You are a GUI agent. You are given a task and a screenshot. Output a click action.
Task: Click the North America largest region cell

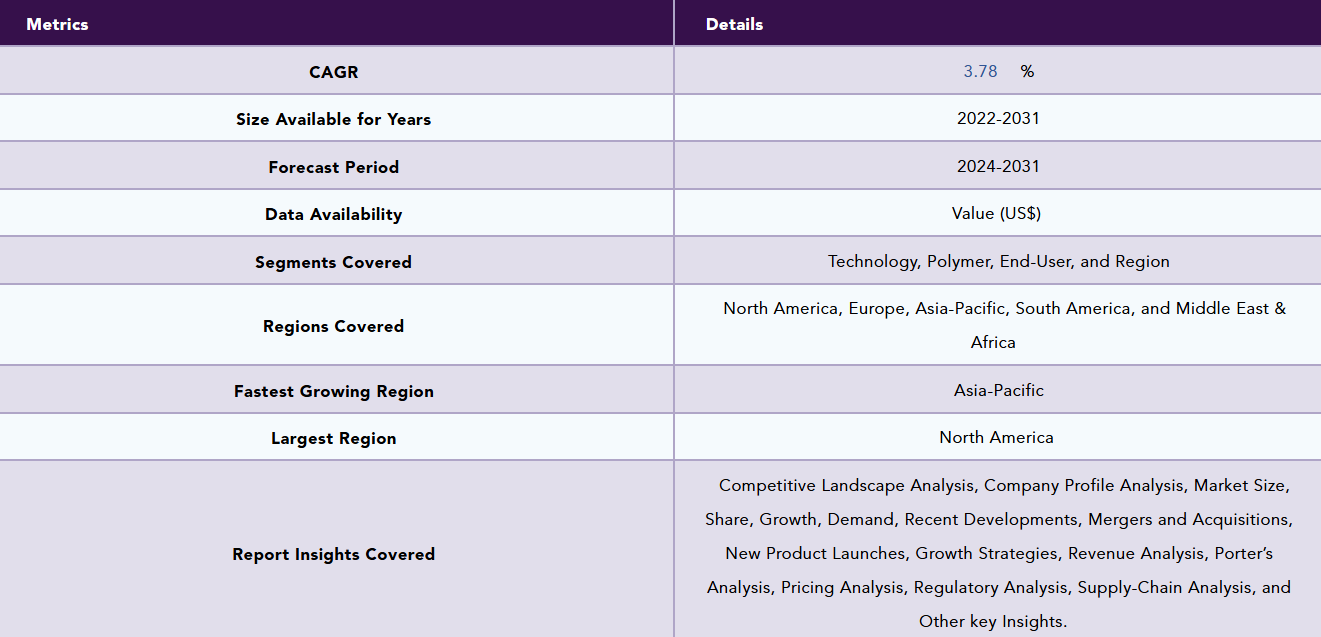tap(997, 437)
